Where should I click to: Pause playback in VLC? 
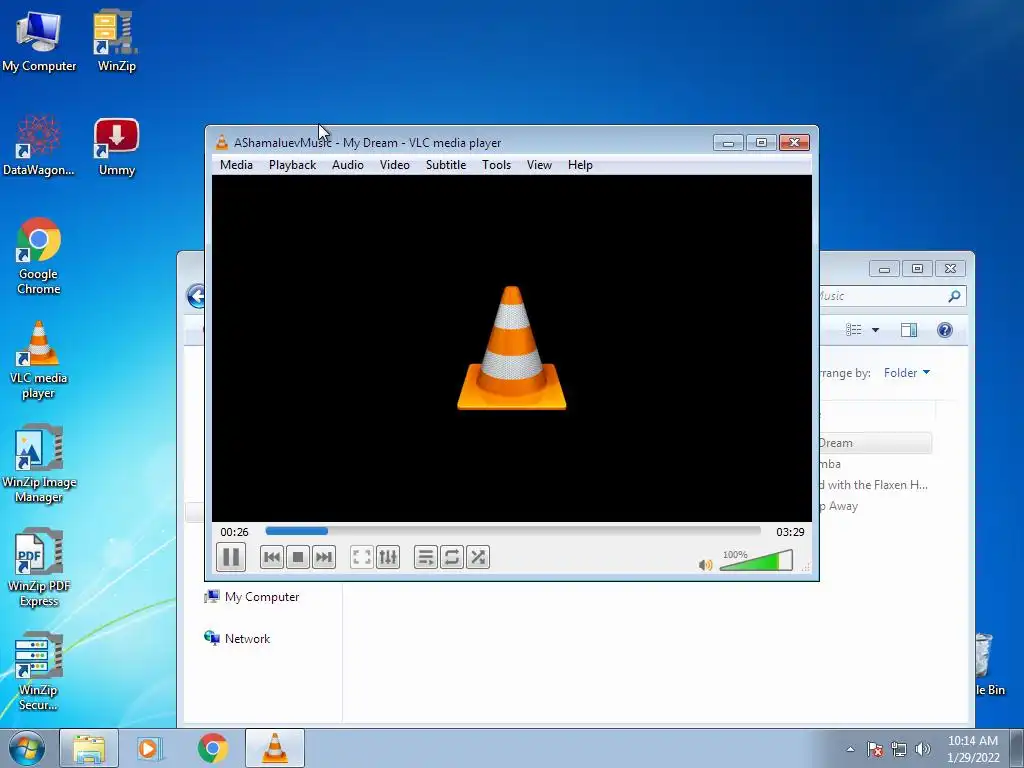[x=231, y=557]
